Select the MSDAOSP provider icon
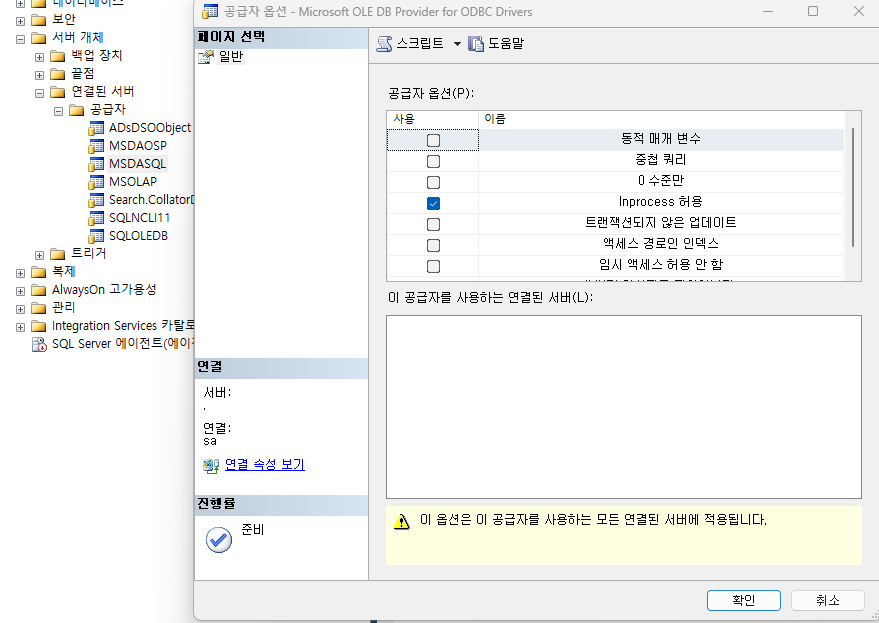This screenshot has width=879, height=623. (x=96, y=146)
